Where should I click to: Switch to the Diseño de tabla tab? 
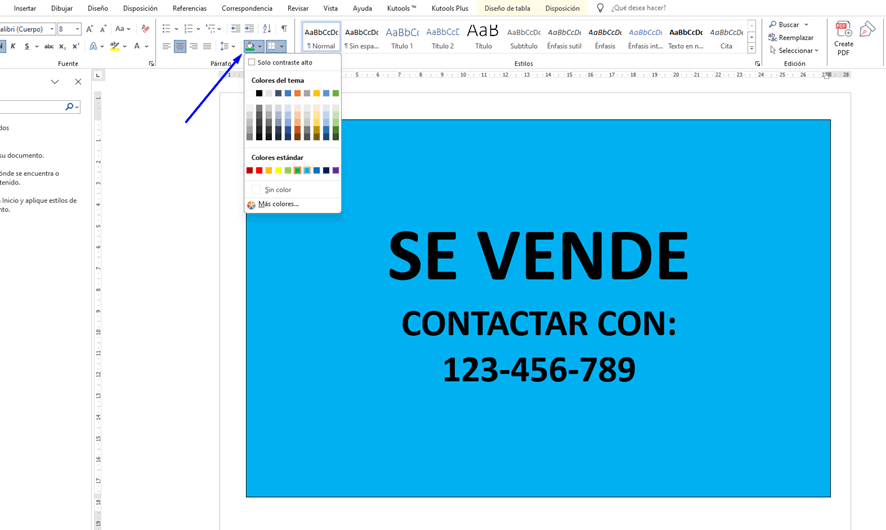pos(507,8)
